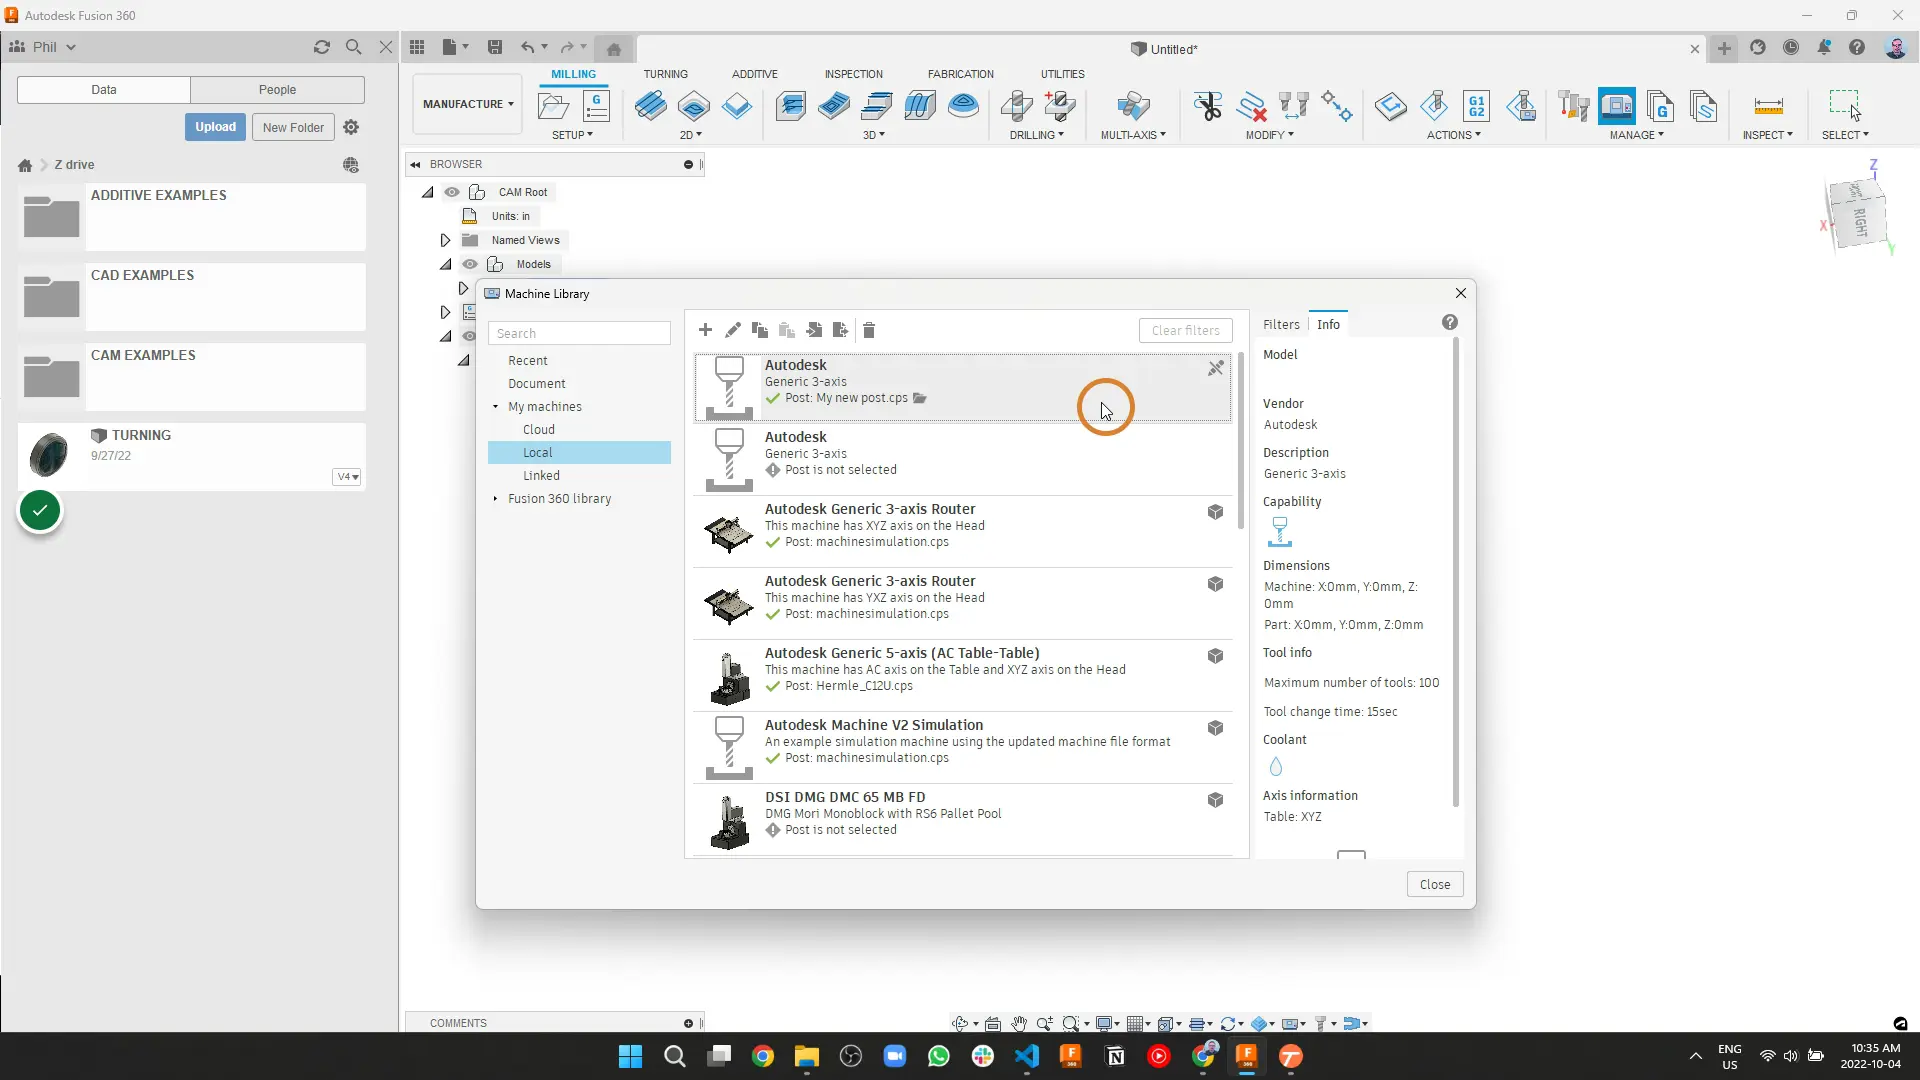Screen dimensions: 1920x1080
Task: Switch to the ADDITIVE ribbon tab
Action: (754, 74)
